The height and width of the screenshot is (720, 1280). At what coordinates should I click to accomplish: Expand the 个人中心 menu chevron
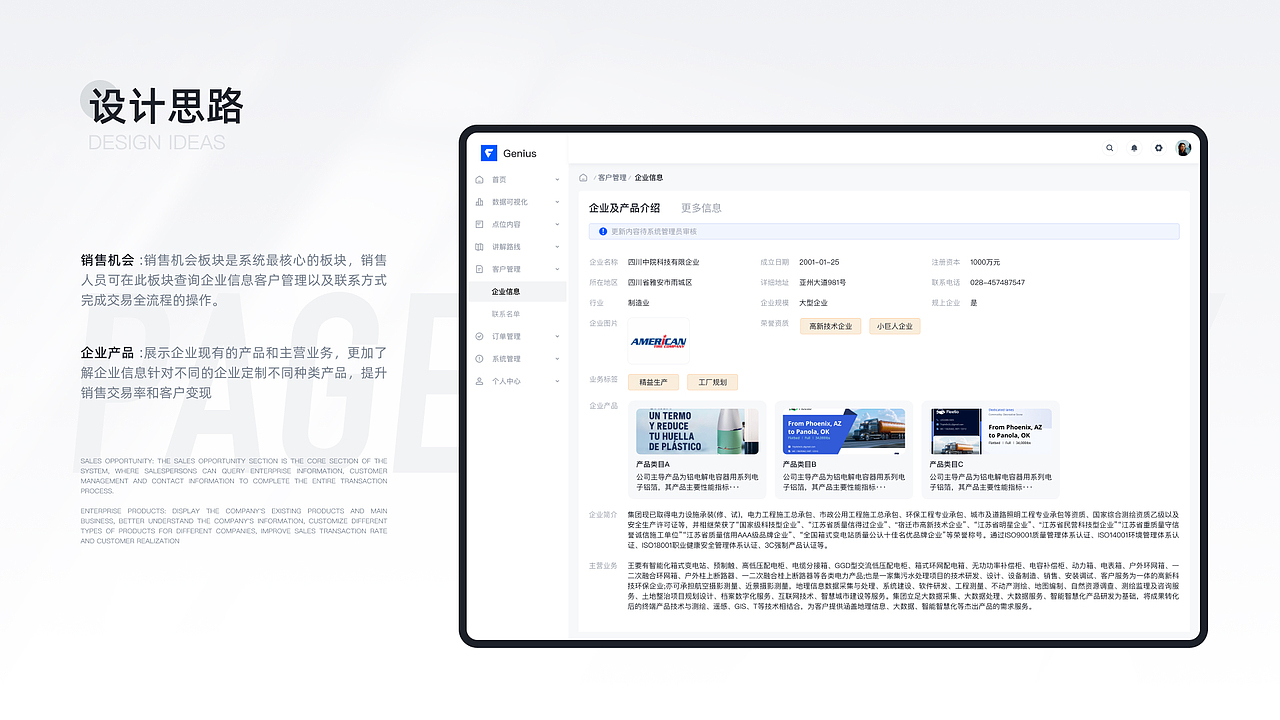[557, 381]
